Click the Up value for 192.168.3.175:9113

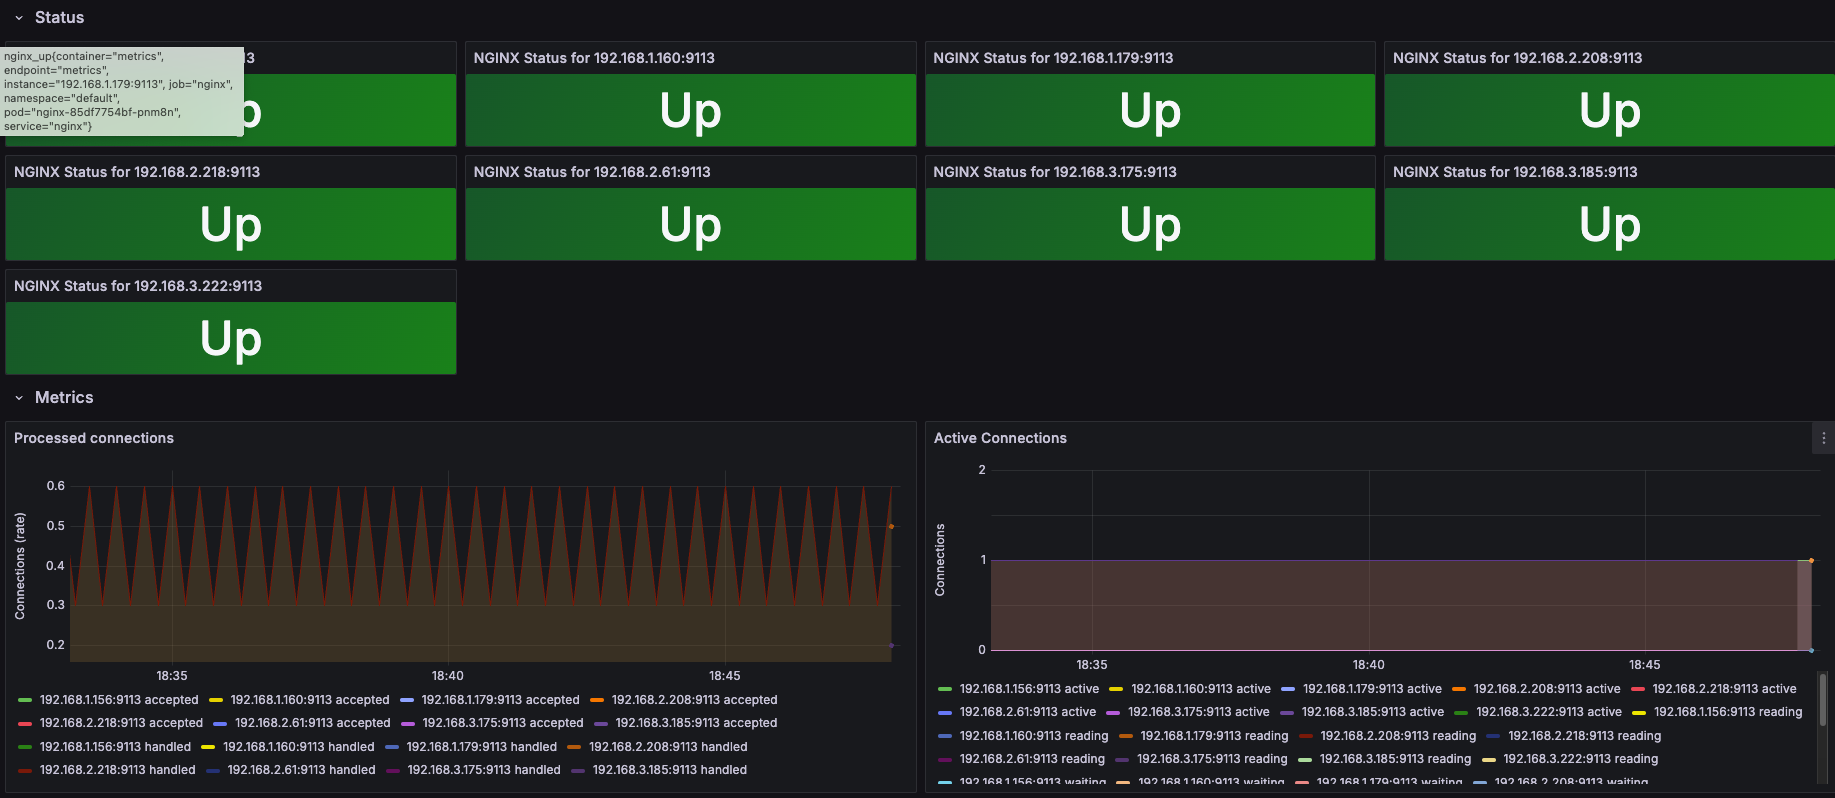coord(1150,225)
